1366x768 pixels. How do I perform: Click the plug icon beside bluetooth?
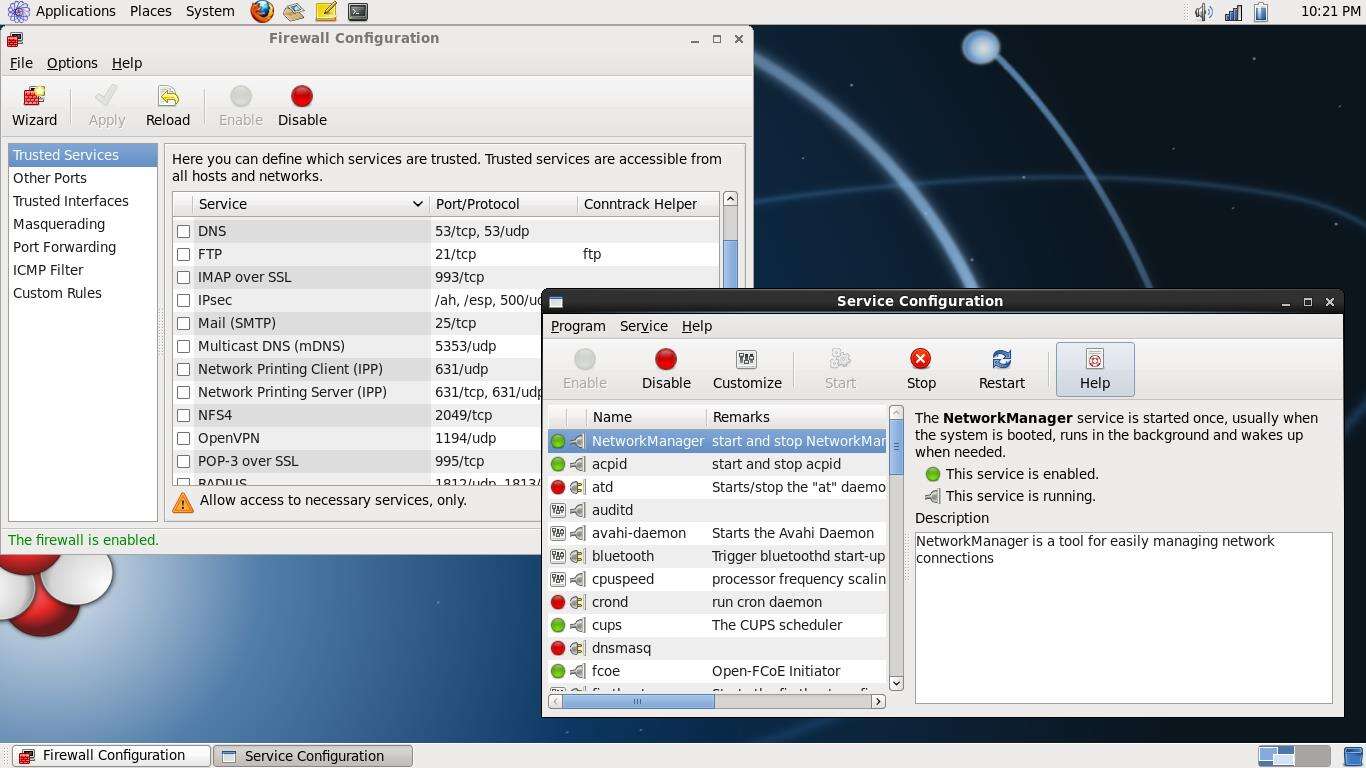click(577, 556)
